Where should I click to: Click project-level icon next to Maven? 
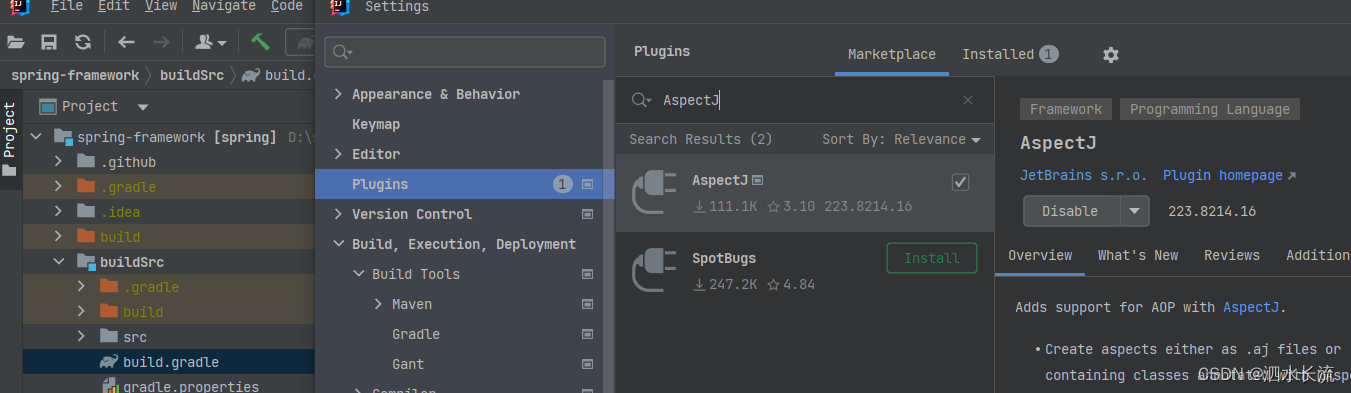(587, 304)
